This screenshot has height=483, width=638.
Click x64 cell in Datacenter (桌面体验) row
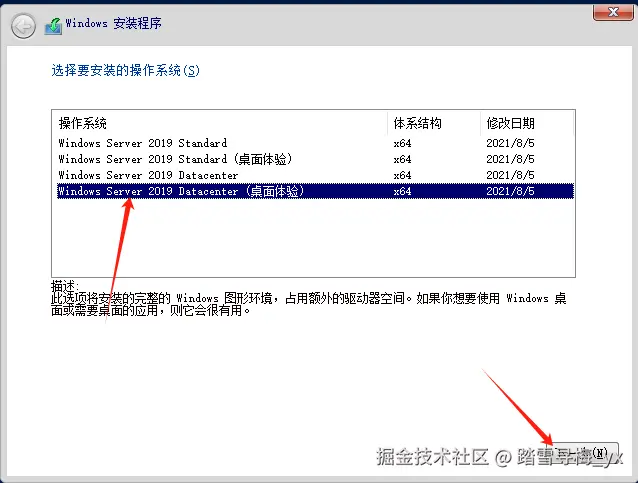(402, 191)
